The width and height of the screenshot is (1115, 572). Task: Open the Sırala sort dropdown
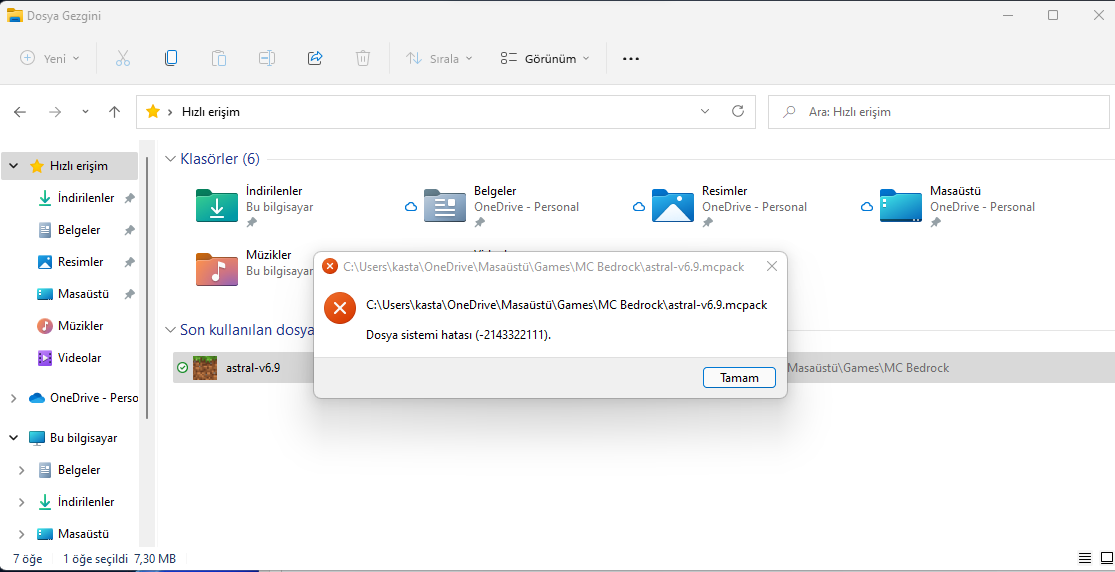(x=439, y=58)
